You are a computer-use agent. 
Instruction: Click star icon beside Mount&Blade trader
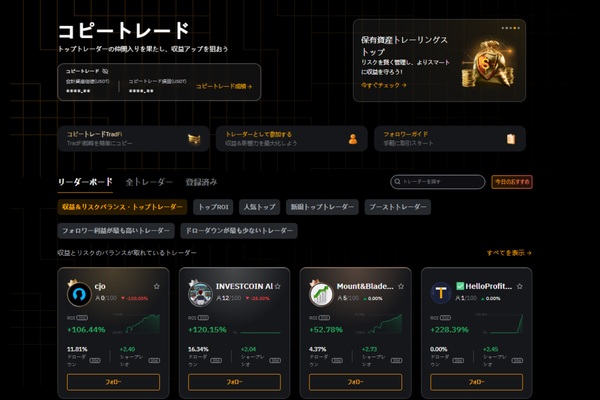401,286
